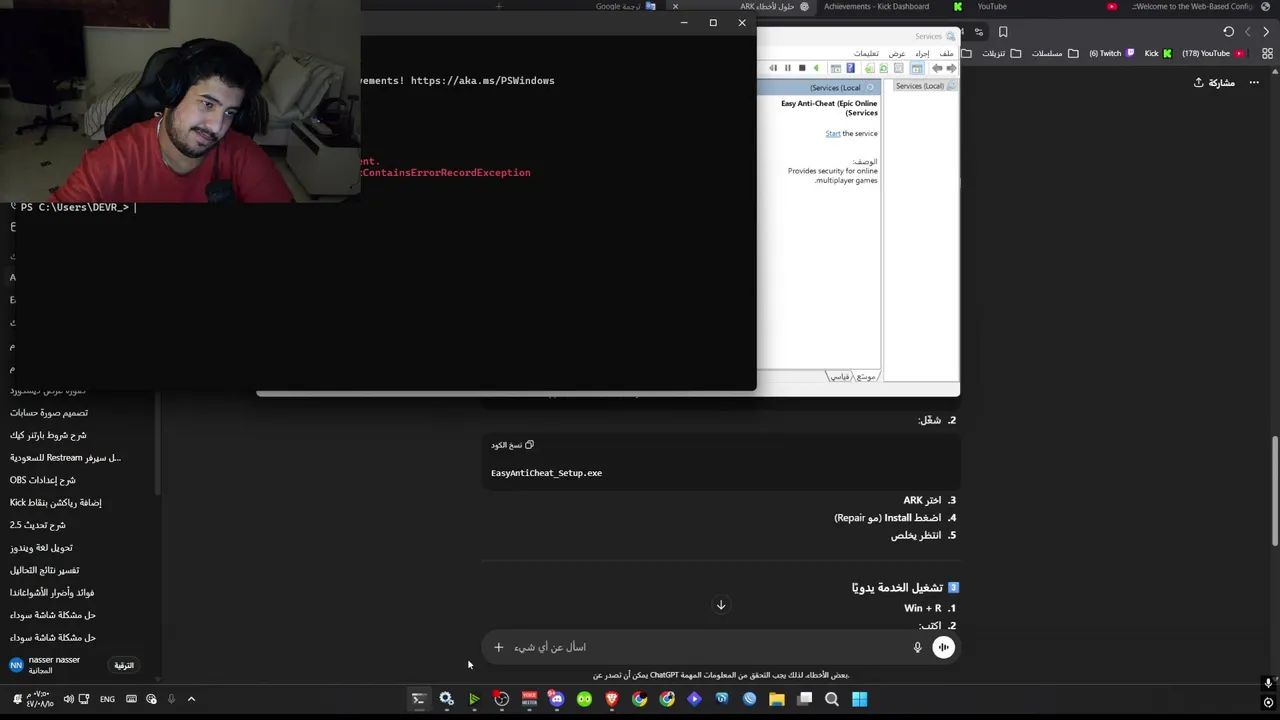The height and width of the screenshot is (720, 1280).
Task: Click the plus attach icon in message box
Action: (499, 647)
